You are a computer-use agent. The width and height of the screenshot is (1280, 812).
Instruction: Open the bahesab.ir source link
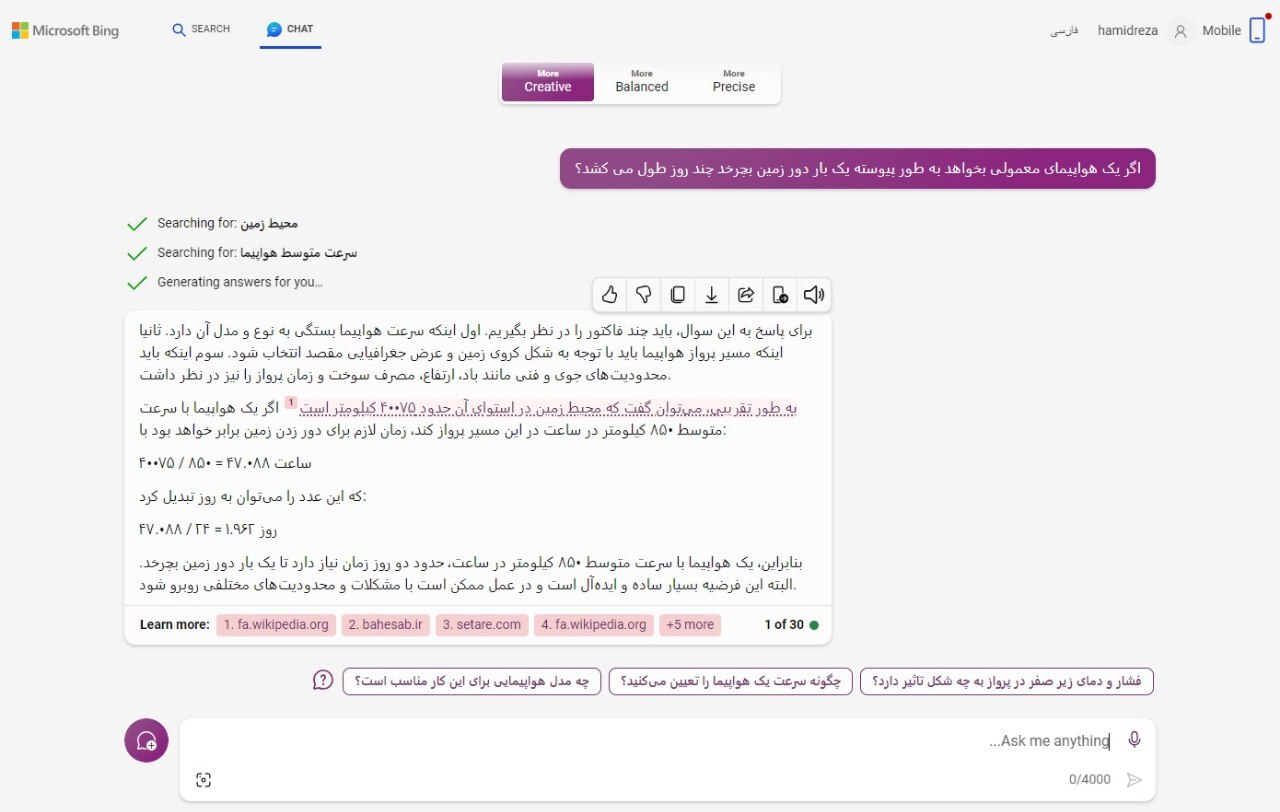point(385,625)
